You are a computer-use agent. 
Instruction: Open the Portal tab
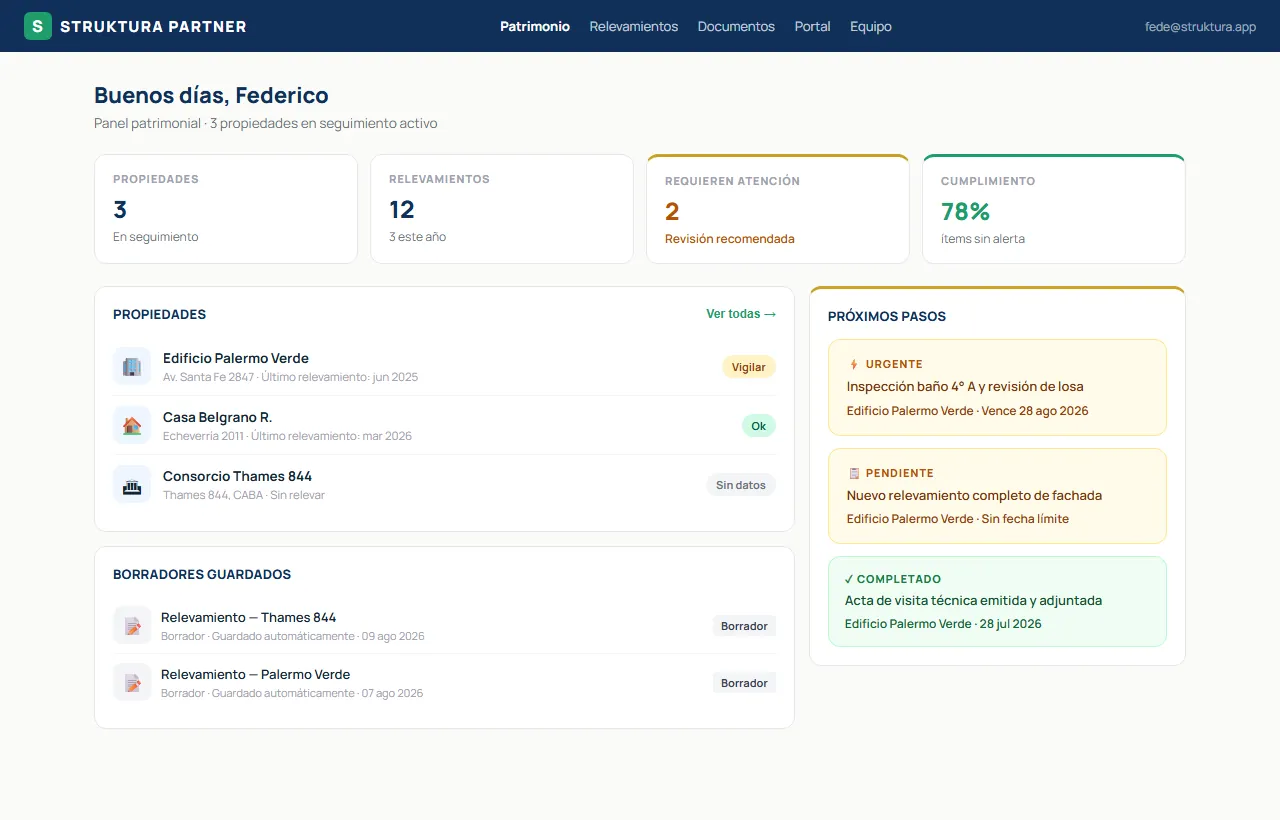[x=813, y=26]
